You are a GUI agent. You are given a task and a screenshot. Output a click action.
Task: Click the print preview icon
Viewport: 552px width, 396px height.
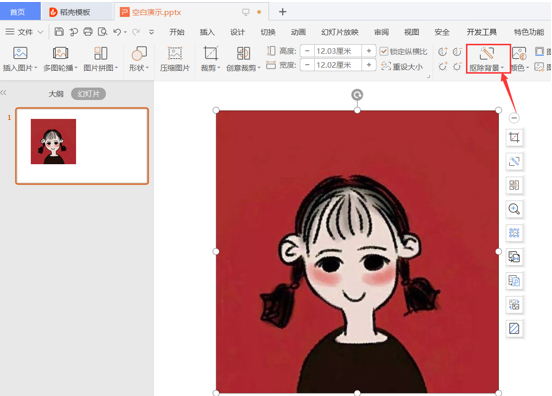click(102, 32)
